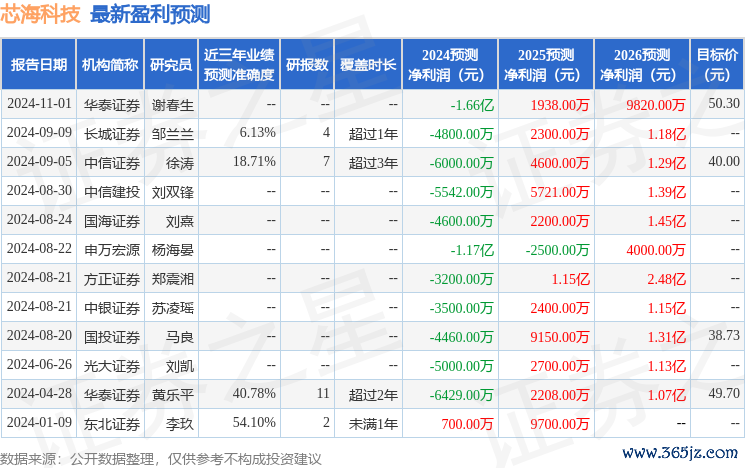Click institution 长城证券

click(x=112, y=134)
